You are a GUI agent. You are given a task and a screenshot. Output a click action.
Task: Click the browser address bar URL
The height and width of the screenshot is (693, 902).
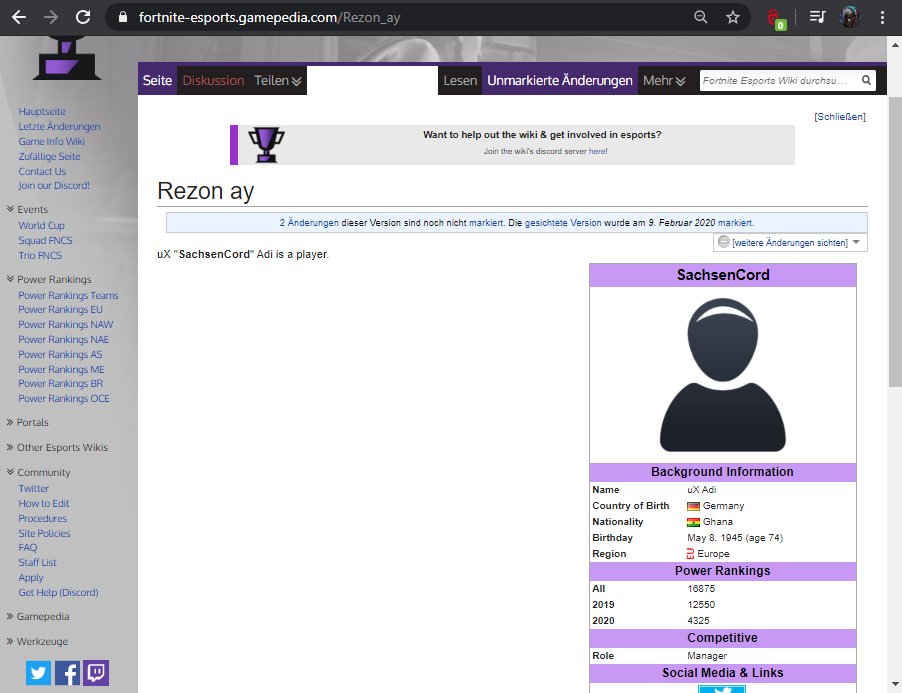tap(269, 17)
